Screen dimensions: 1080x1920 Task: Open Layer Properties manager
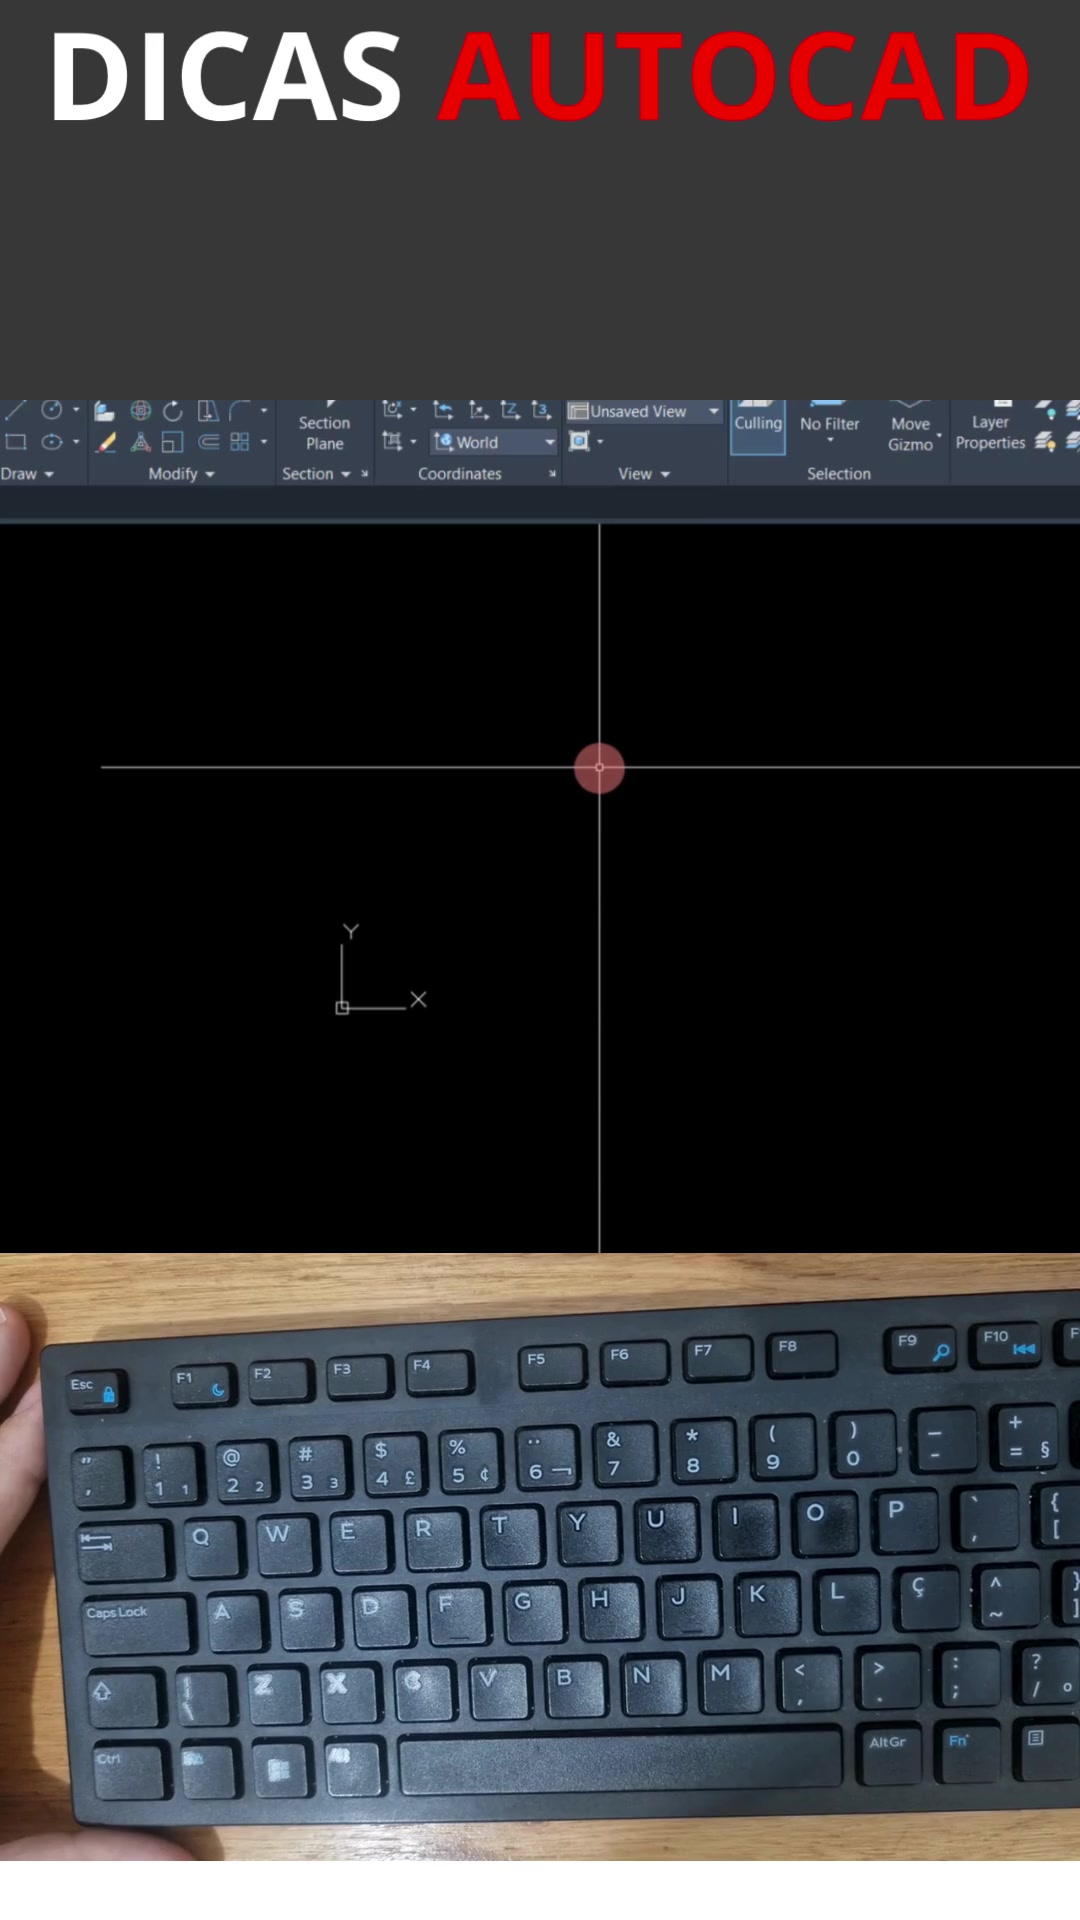(x=990, y=432)
